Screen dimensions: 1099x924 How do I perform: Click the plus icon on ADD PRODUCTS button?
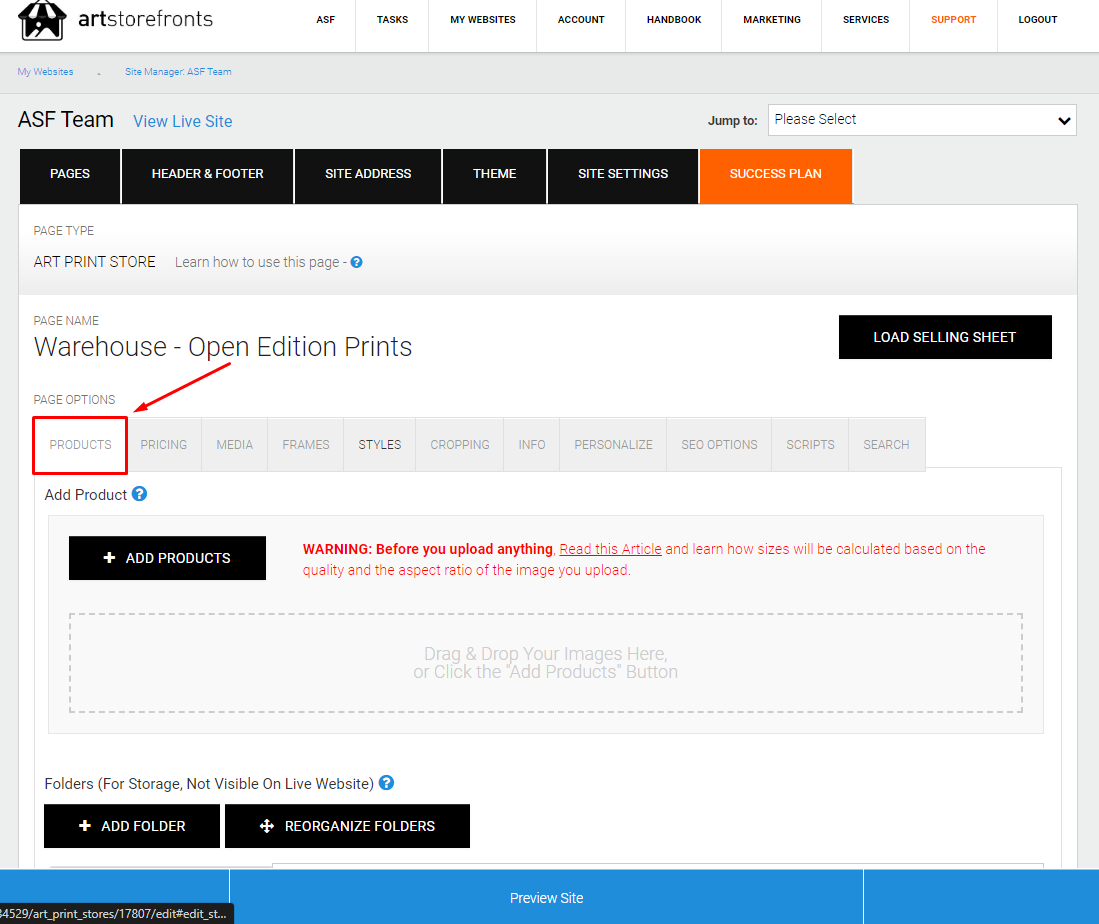pyautogui.click(x=110, y=557)
